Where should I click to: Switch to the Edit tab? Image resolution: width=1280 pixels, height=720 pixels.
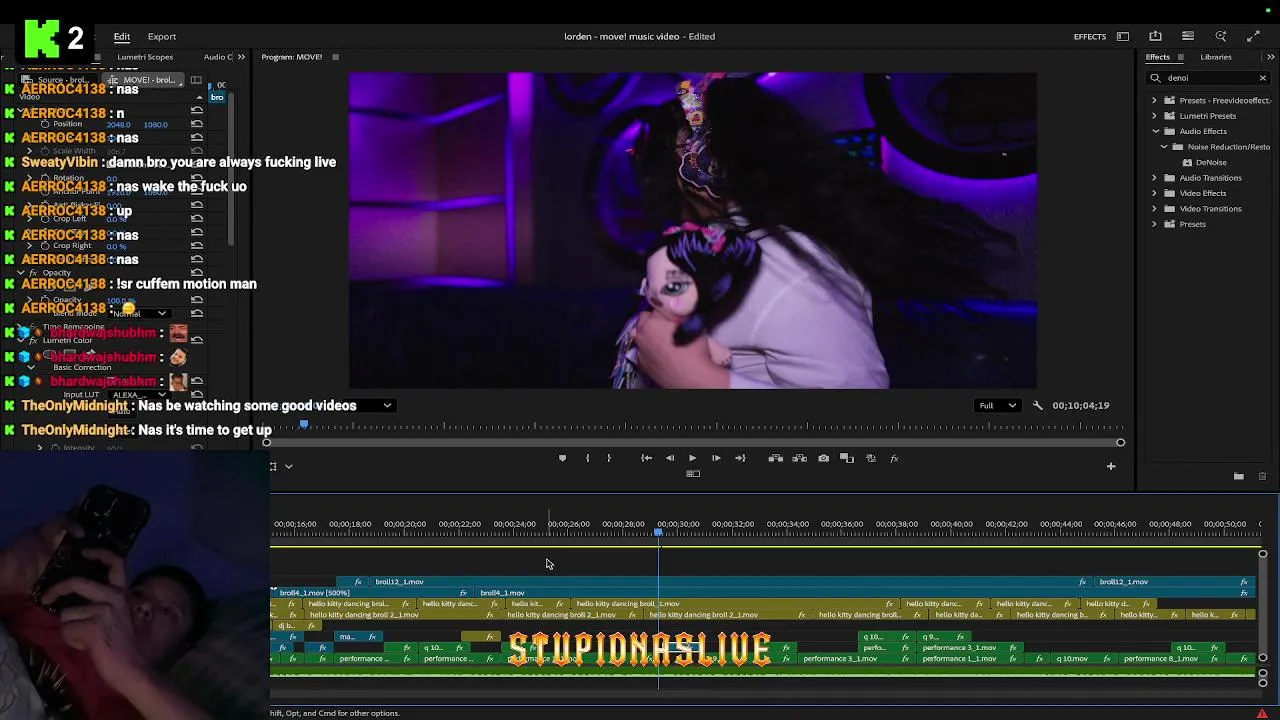pyautogui.click(x=122, y=36)
